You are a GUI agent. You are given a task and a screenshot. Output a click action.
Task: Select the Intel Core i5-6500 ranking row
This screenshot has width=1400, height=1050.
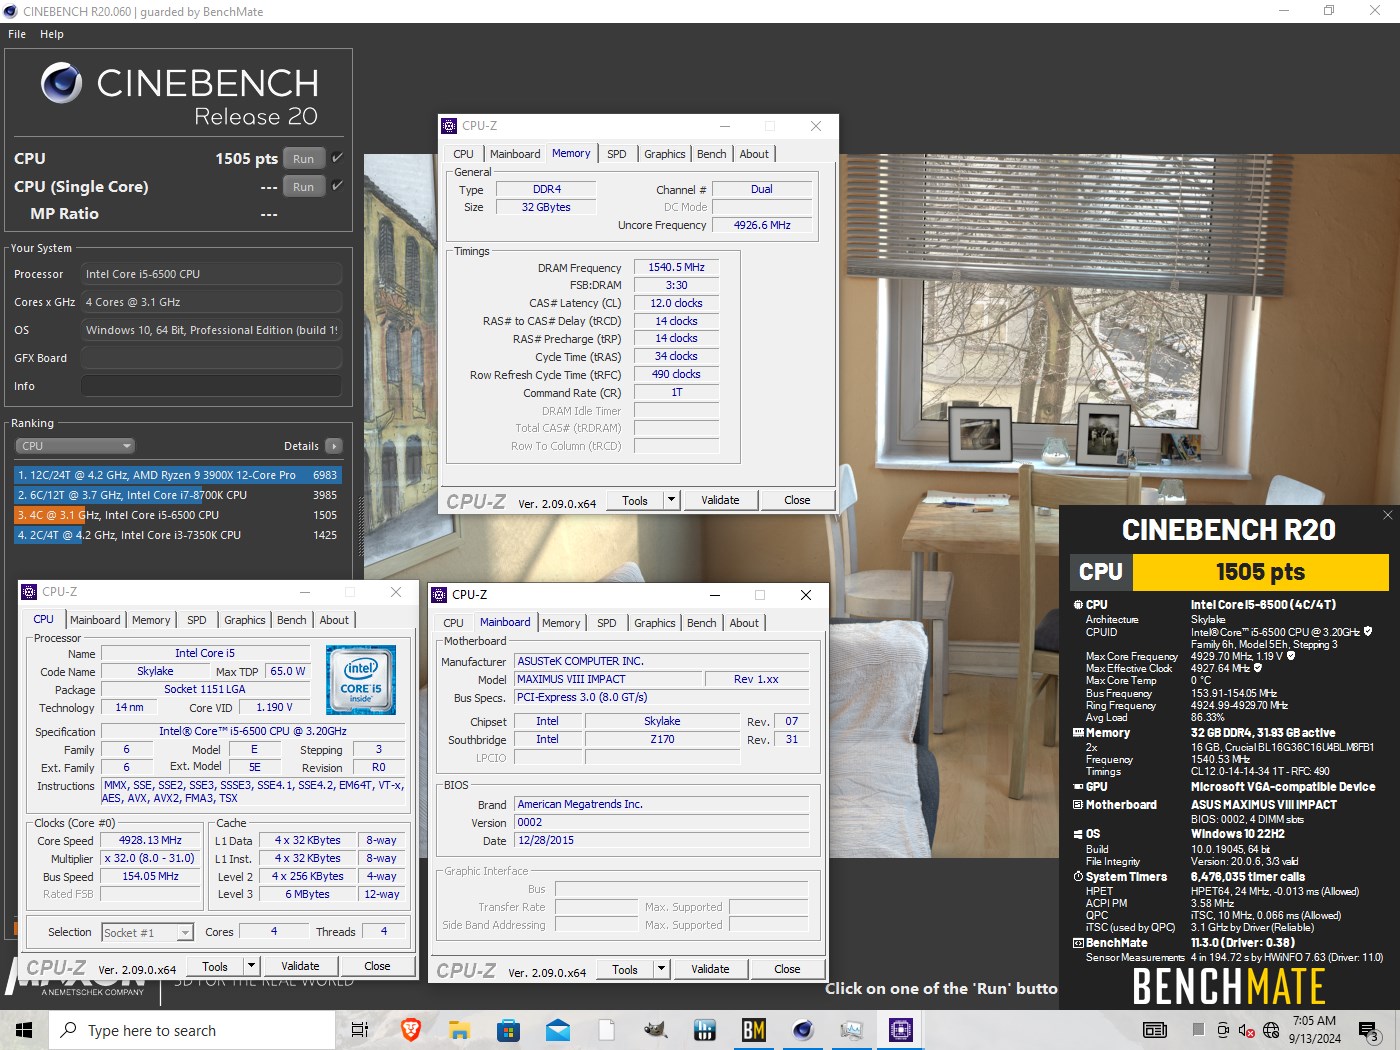click(x=178, y=515)
